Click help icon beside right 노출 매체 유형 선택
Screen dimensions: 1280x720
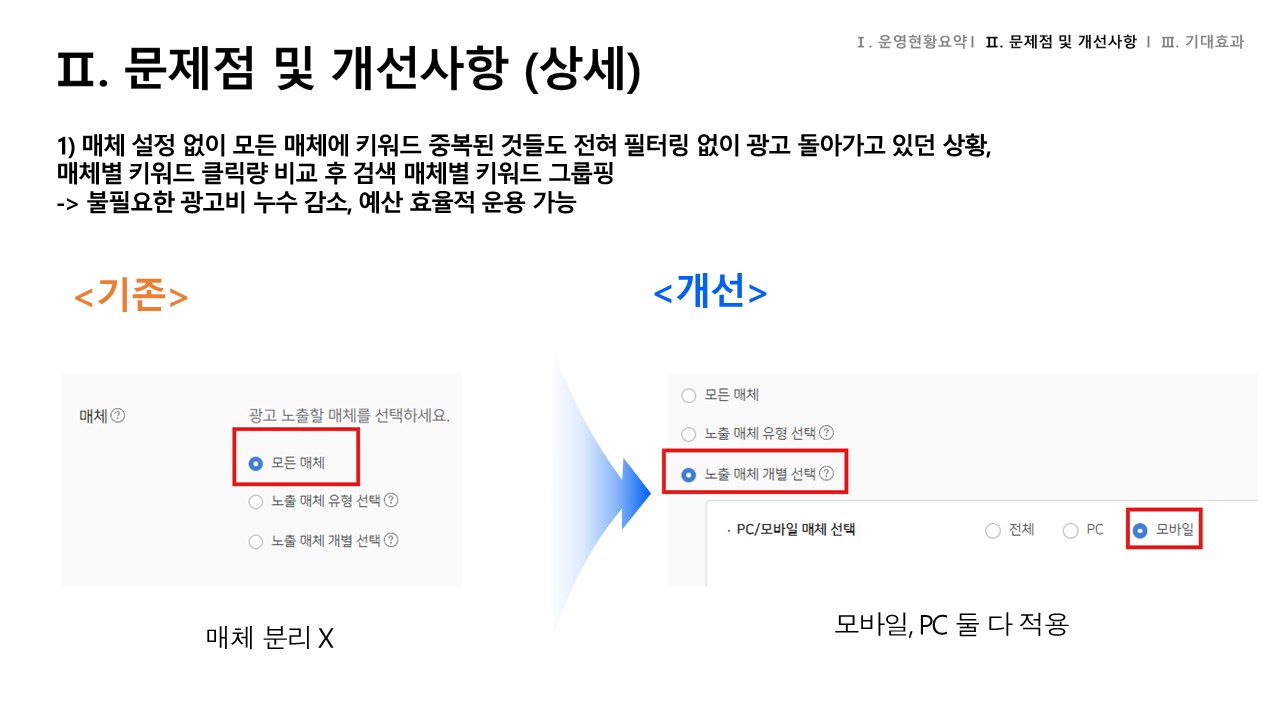click(826, 434)
